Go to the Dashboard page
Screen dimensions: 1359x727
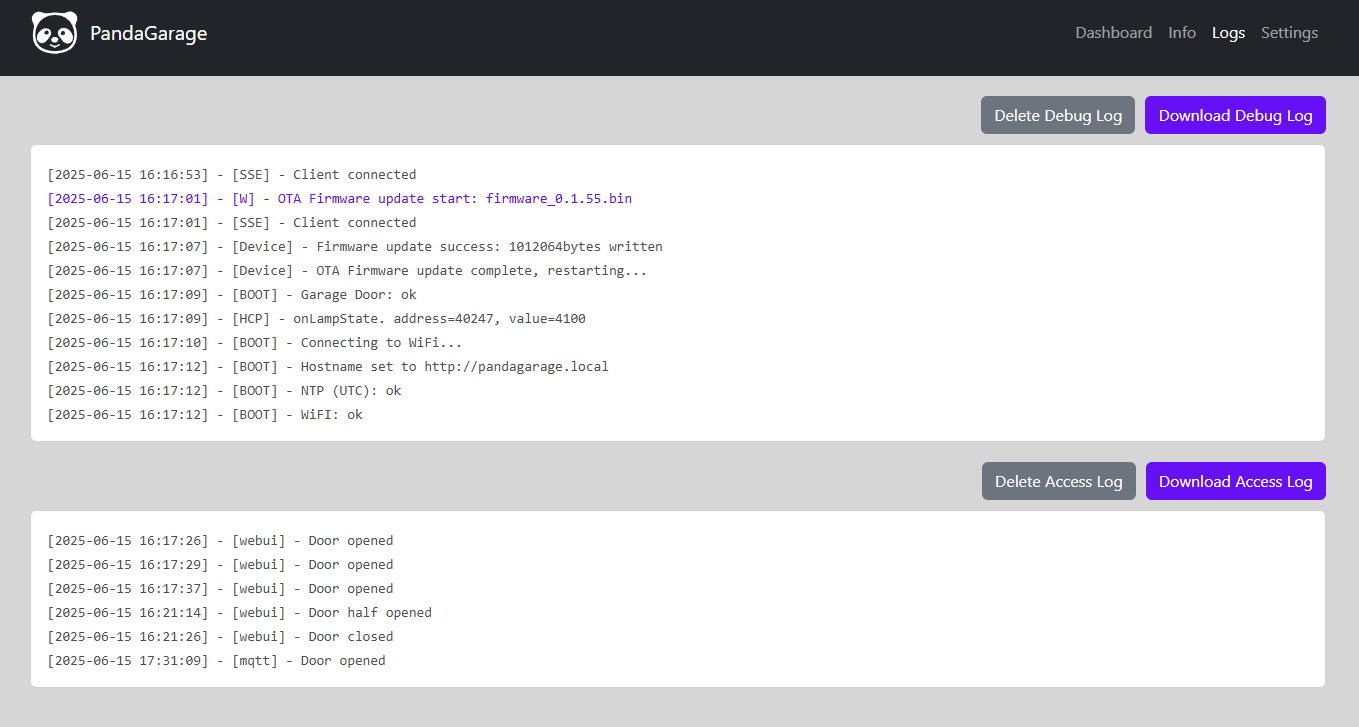click(1113, 33)
